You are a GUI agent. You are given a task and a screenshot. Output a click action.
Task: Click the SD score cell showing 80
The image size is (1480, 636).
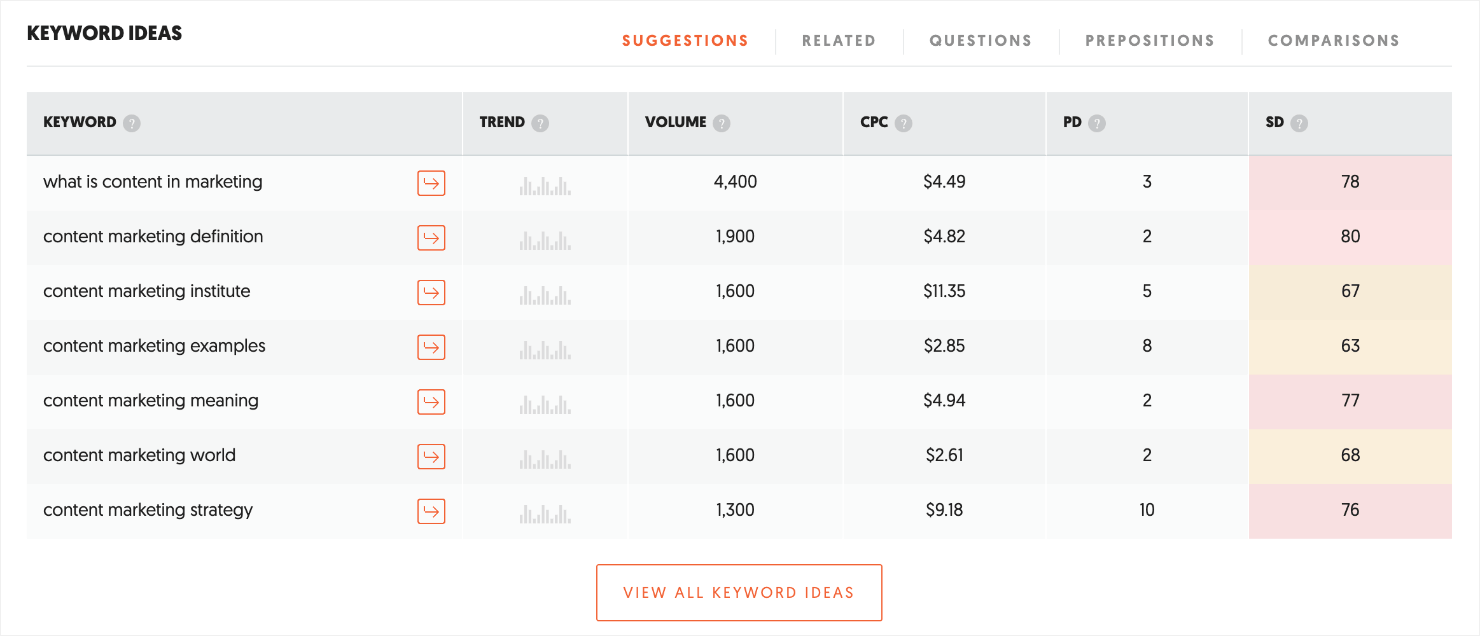point(1350,237)
